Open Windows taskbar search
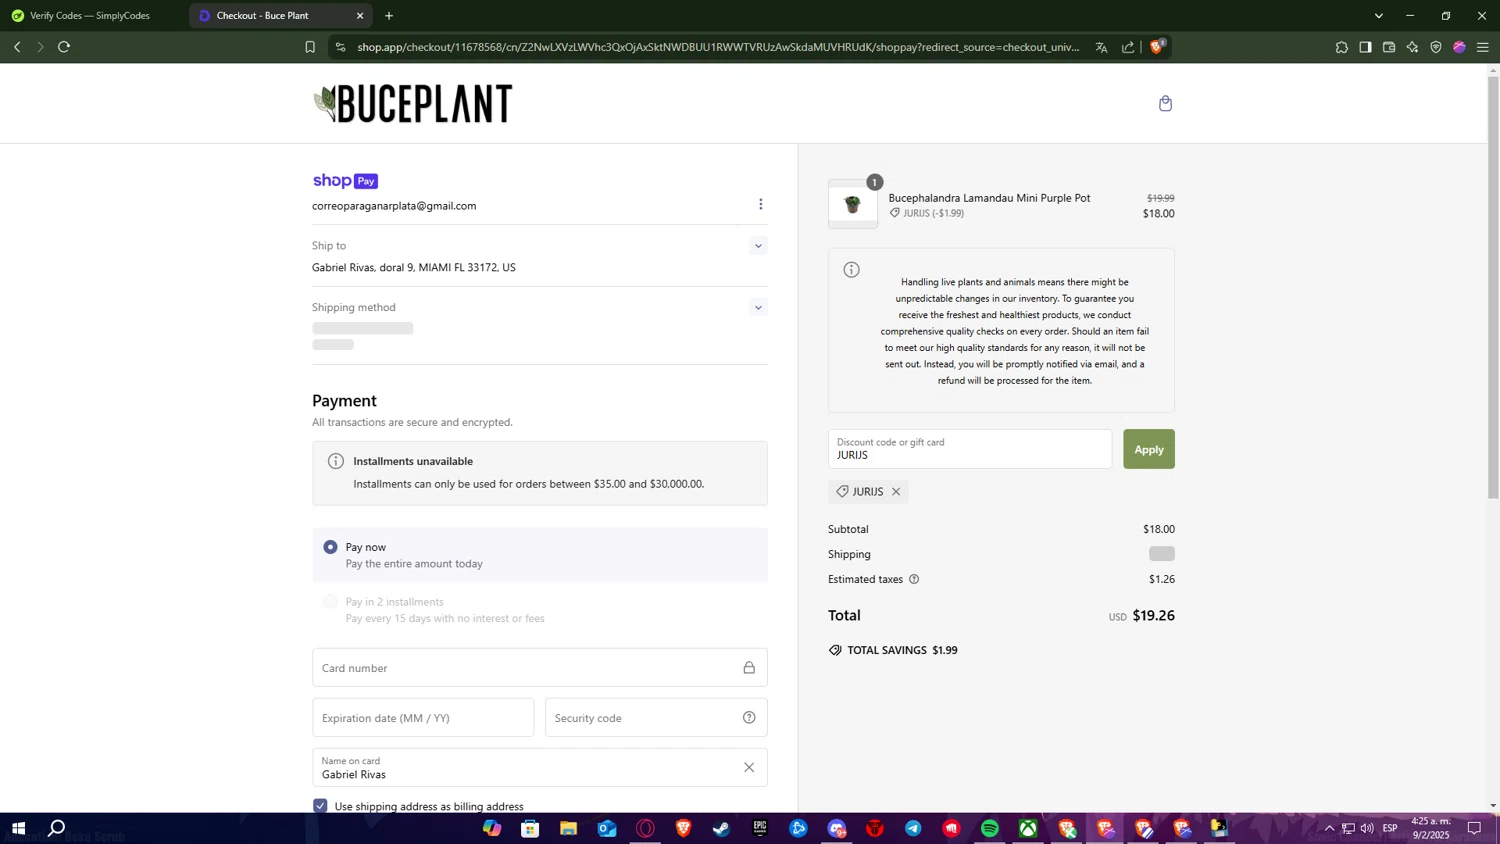This screenshot has height=844, width=1500. (x=57, y=828)
